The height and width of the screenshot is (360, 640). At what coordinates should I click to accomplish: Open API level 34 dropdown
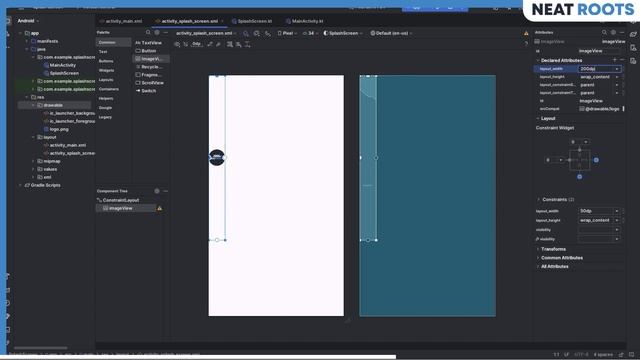(310, 33)
